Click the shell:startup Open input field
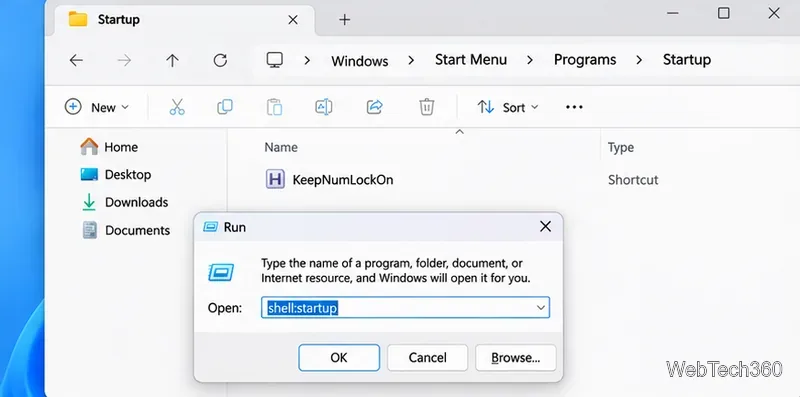This screenshot has width=800, height=397. pyautogui.click(x=405, y=308)
